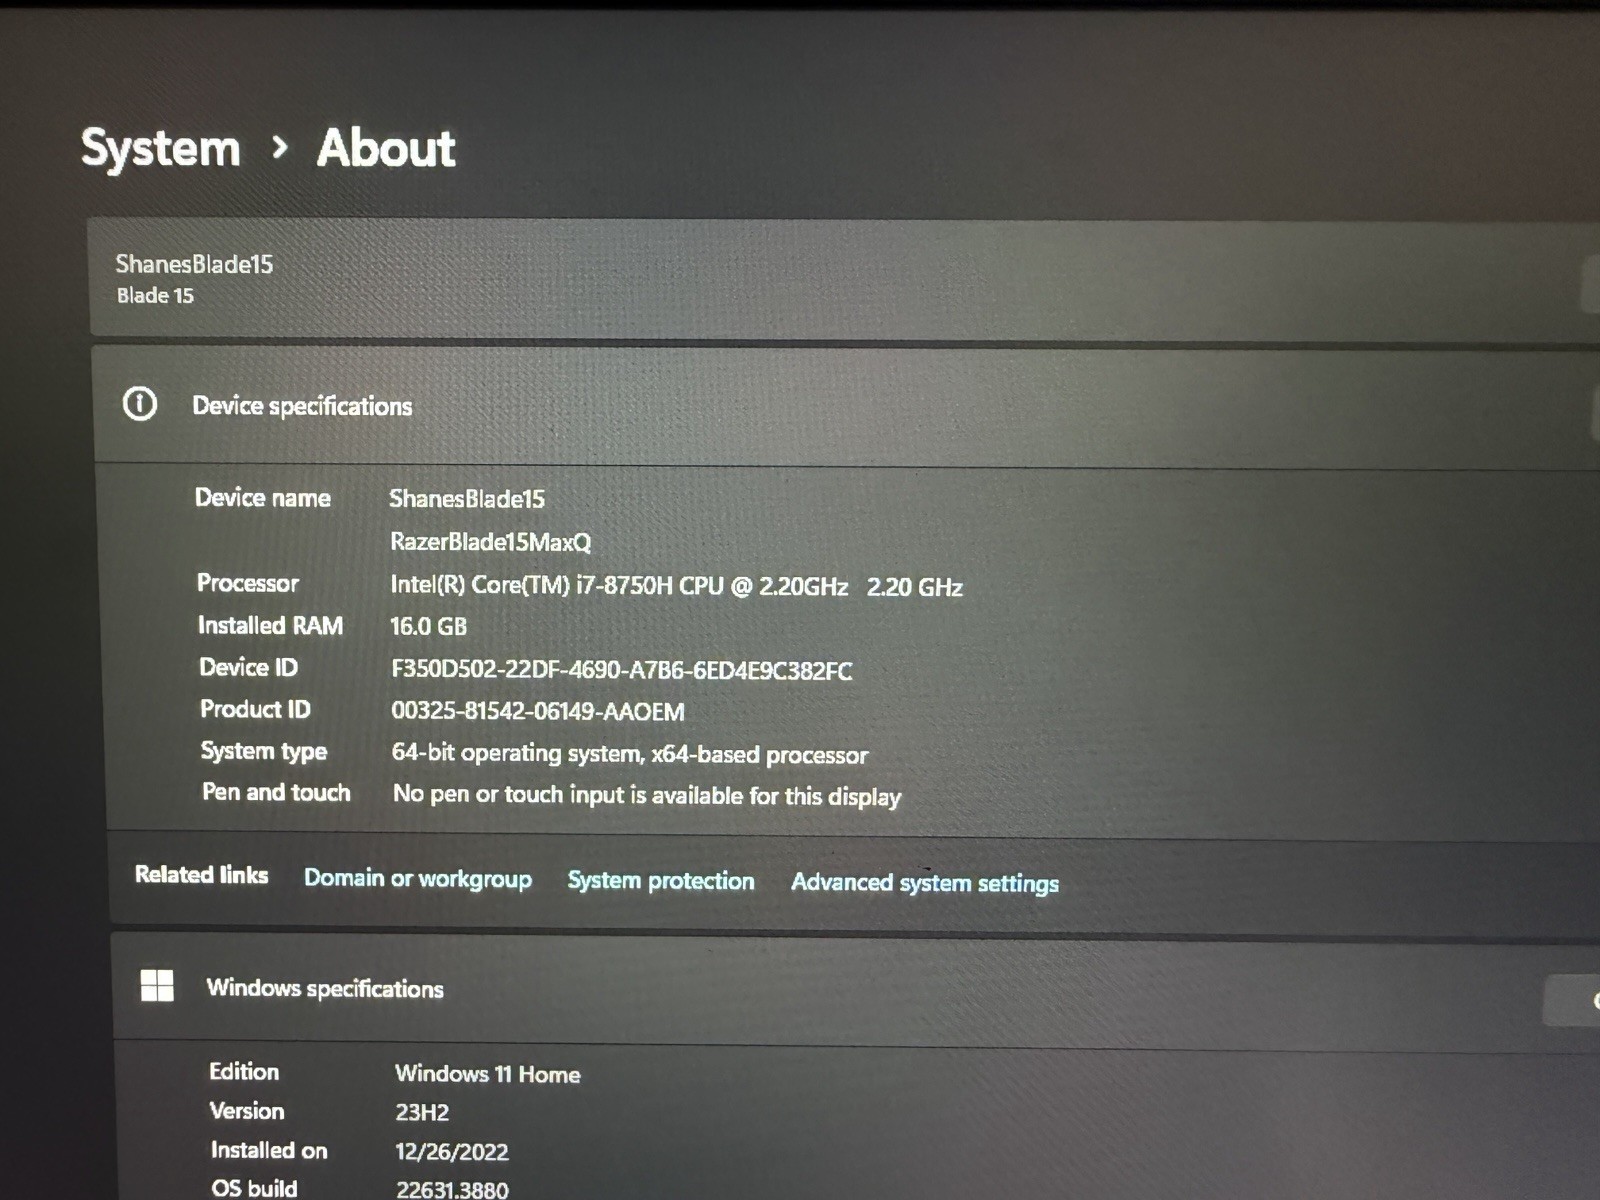Click the Device ID label
Viewport: 1600px width, 1200px height.
[249, 667]
